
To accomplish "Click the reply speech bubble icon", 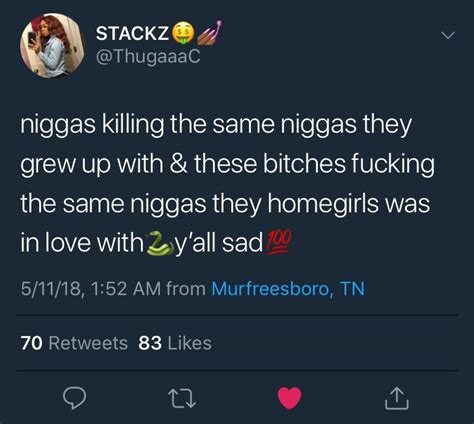I will coord(75,398).
